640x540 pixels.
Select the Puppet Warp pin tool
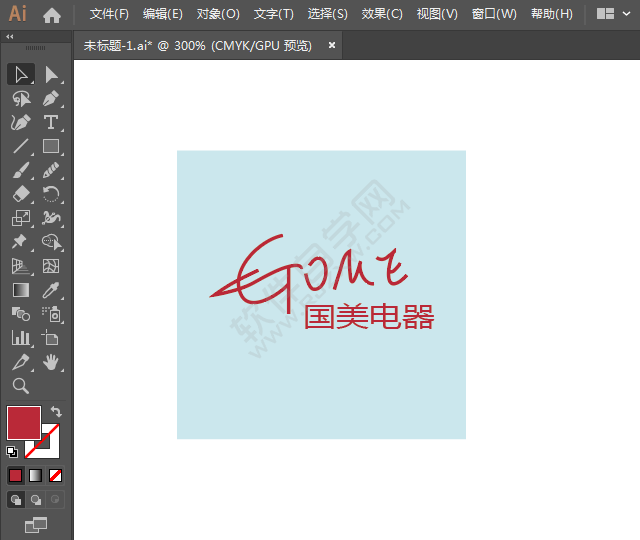coord(21,242)
